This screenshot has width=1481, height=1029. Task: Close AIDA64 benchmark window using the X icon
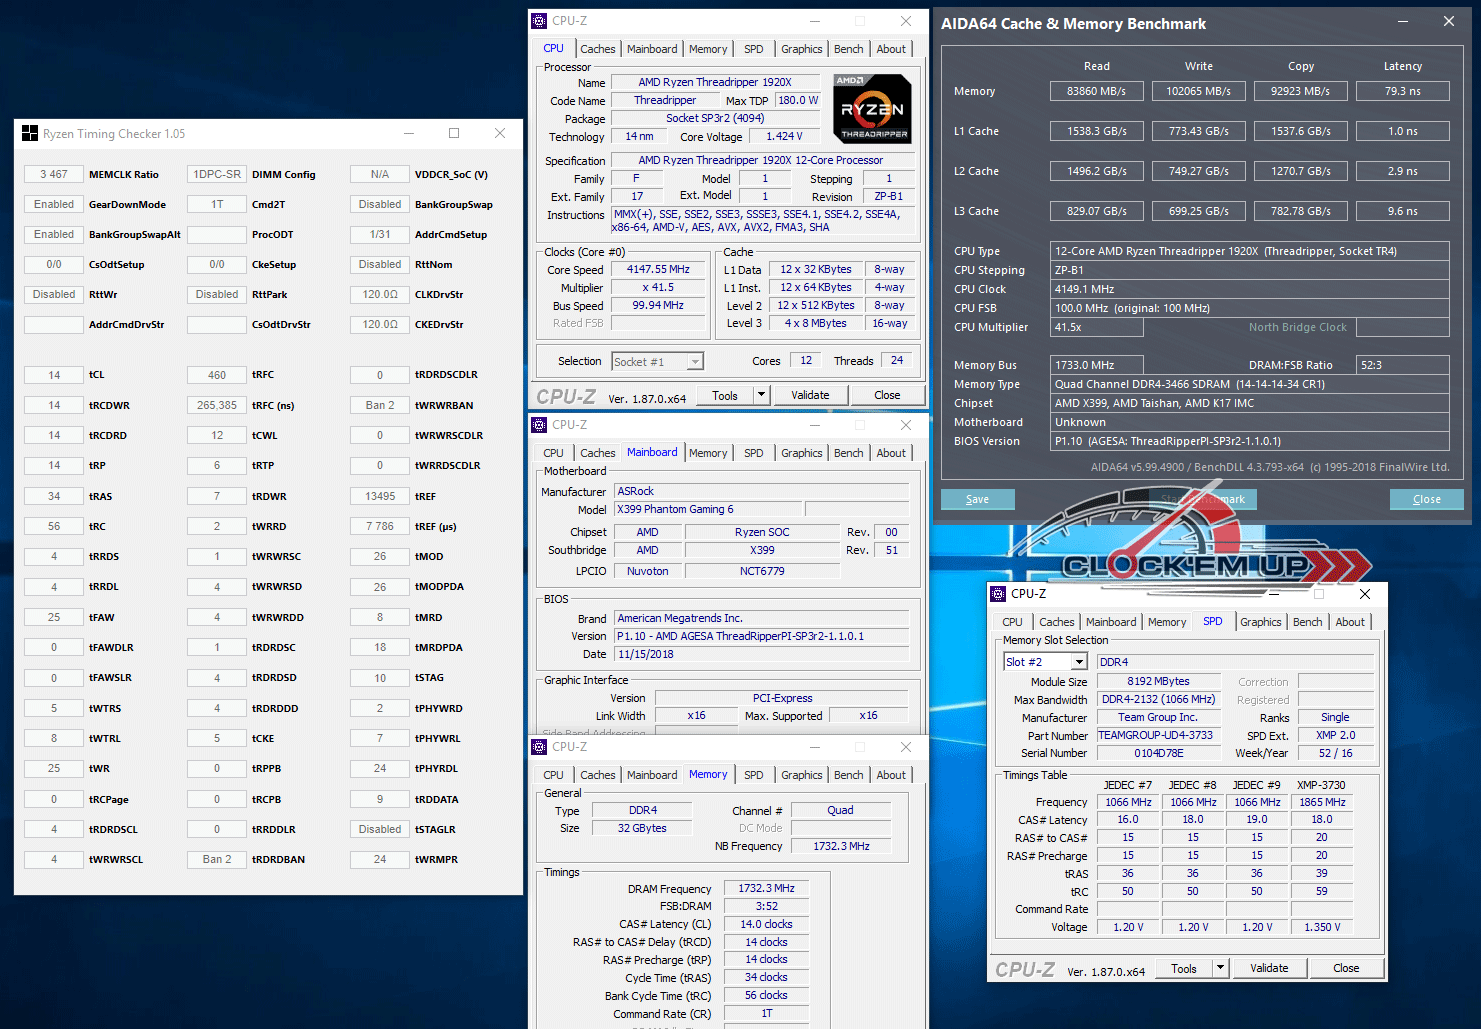(x=1448, y=22)
